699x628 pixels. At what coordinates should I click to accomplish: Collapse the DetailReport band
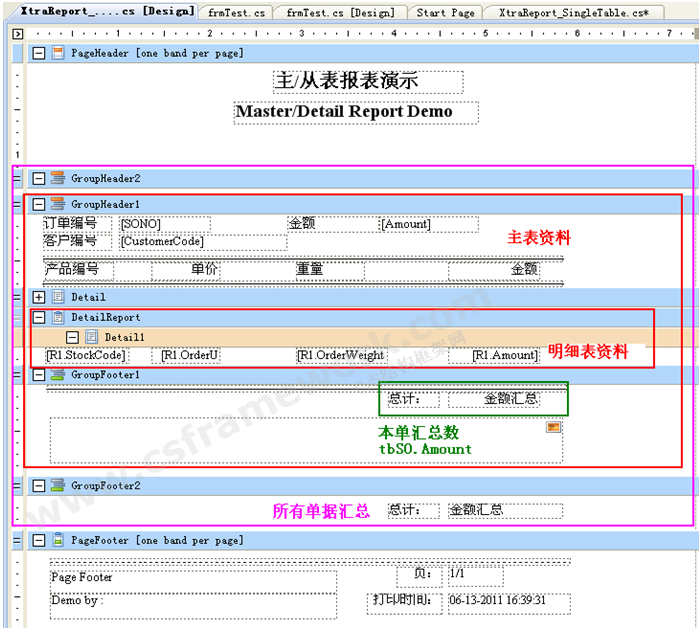[39, 317]
